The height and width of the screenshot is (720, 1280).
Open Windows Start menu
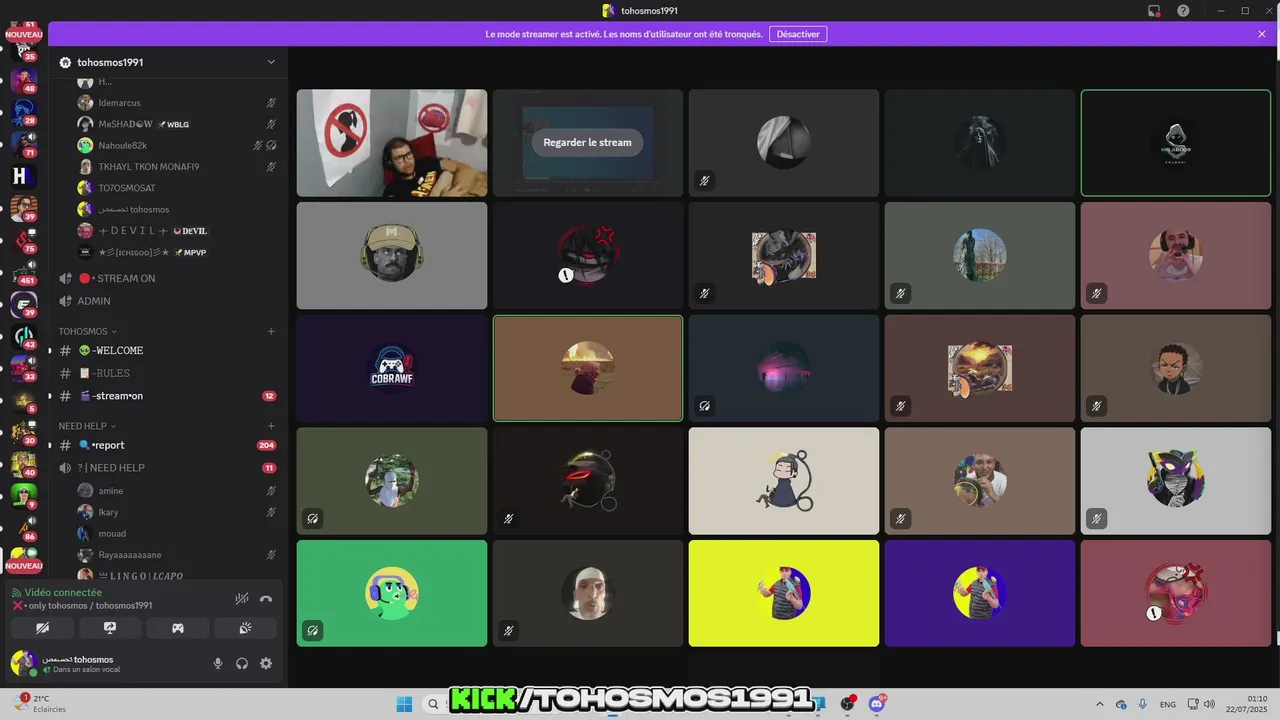point(404,704)
